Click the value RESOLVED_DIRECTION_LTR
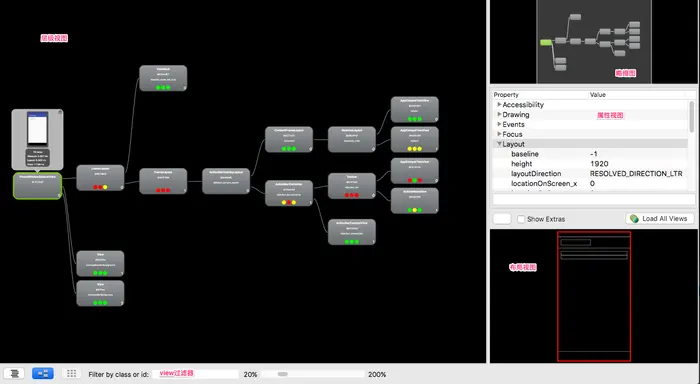The width and height of the screenshot is (700, 384). click(x=636, y=173)
